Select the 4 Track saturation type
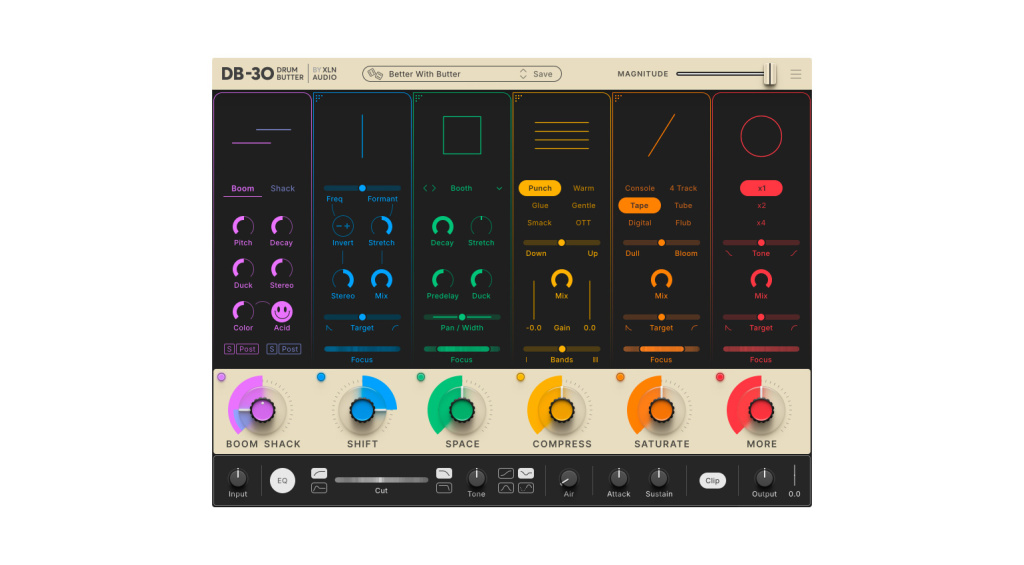Viewport: 1024px width, 565px height. [683, 188]
